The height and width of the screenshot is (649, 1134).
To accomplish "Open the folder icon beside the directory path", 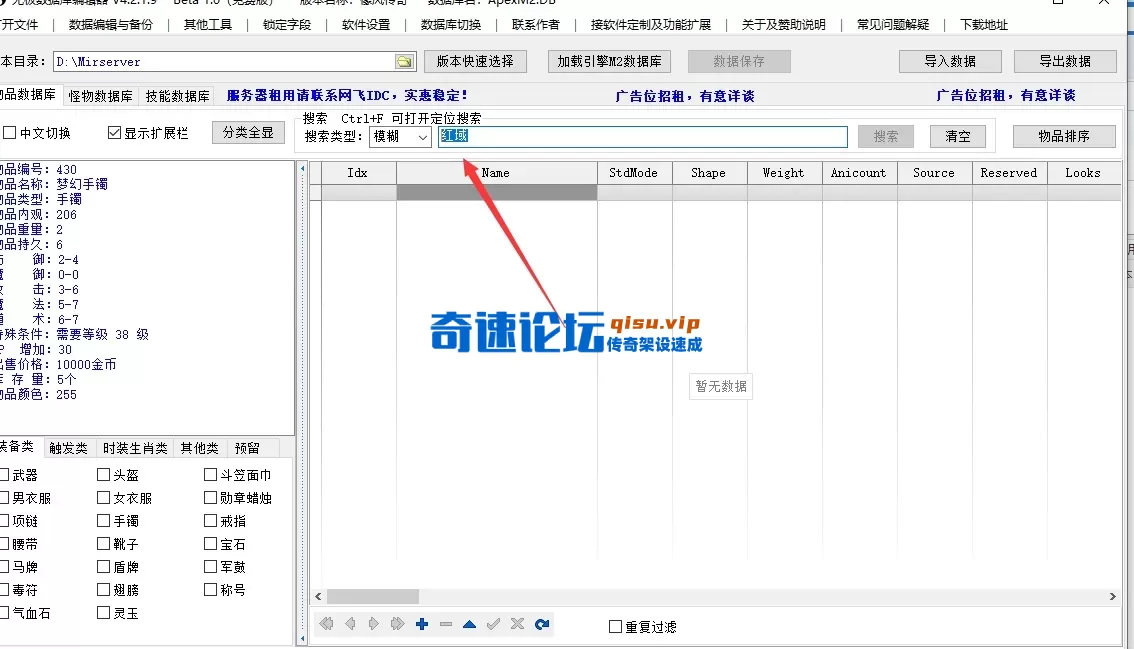I will [x=404, y=61].
